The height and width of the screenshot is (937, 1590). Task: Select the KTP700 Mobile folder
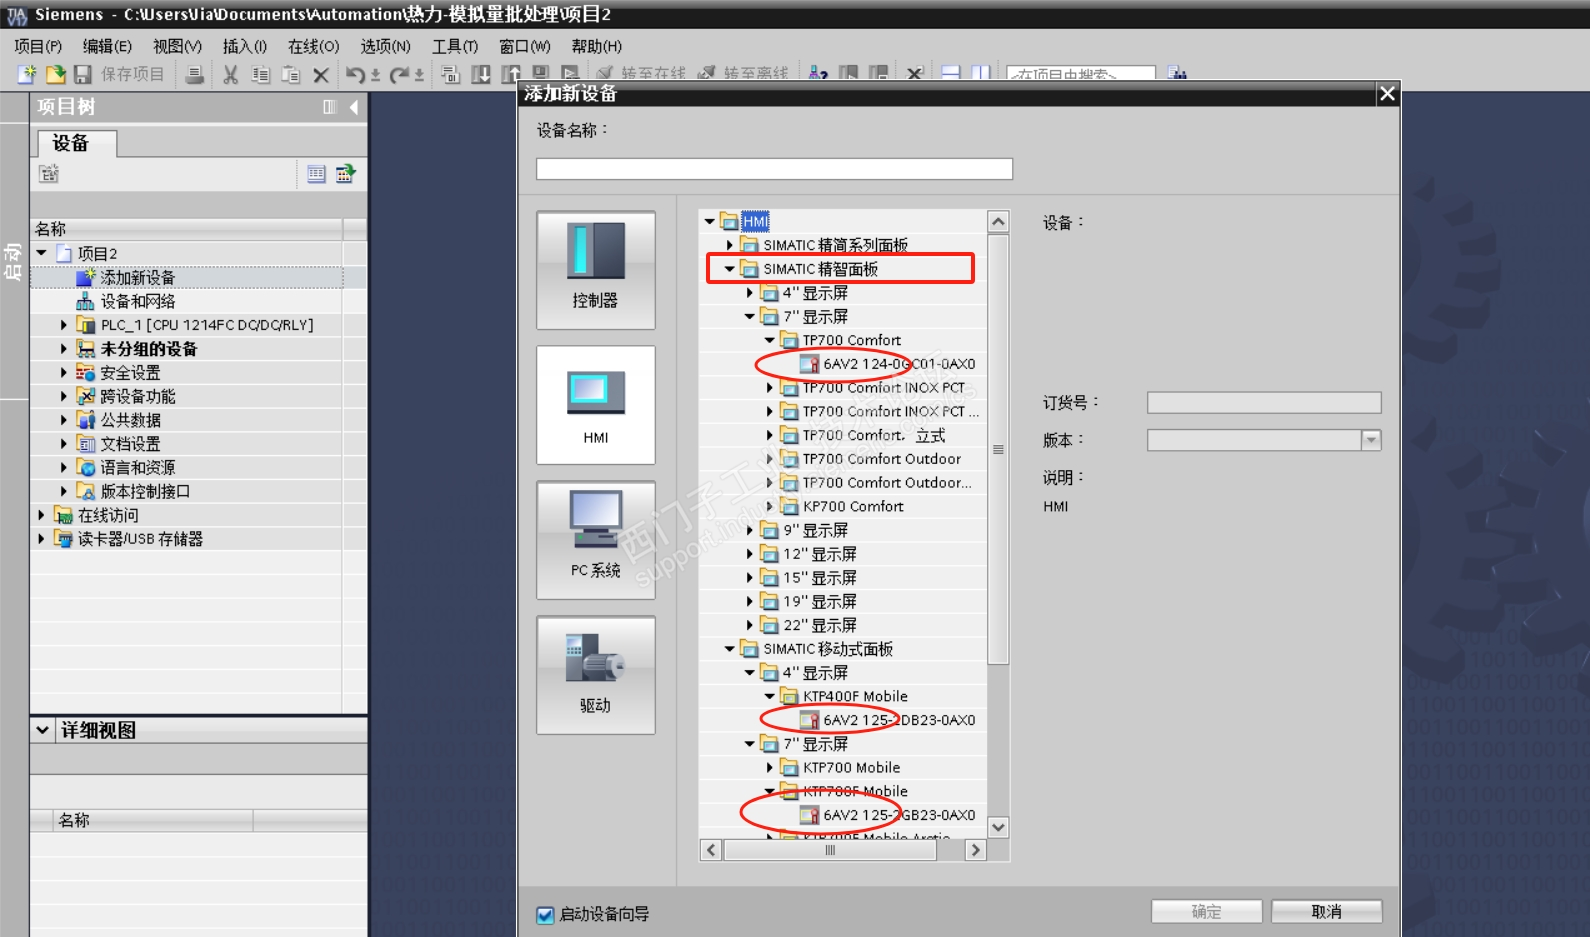pos(851,768)
